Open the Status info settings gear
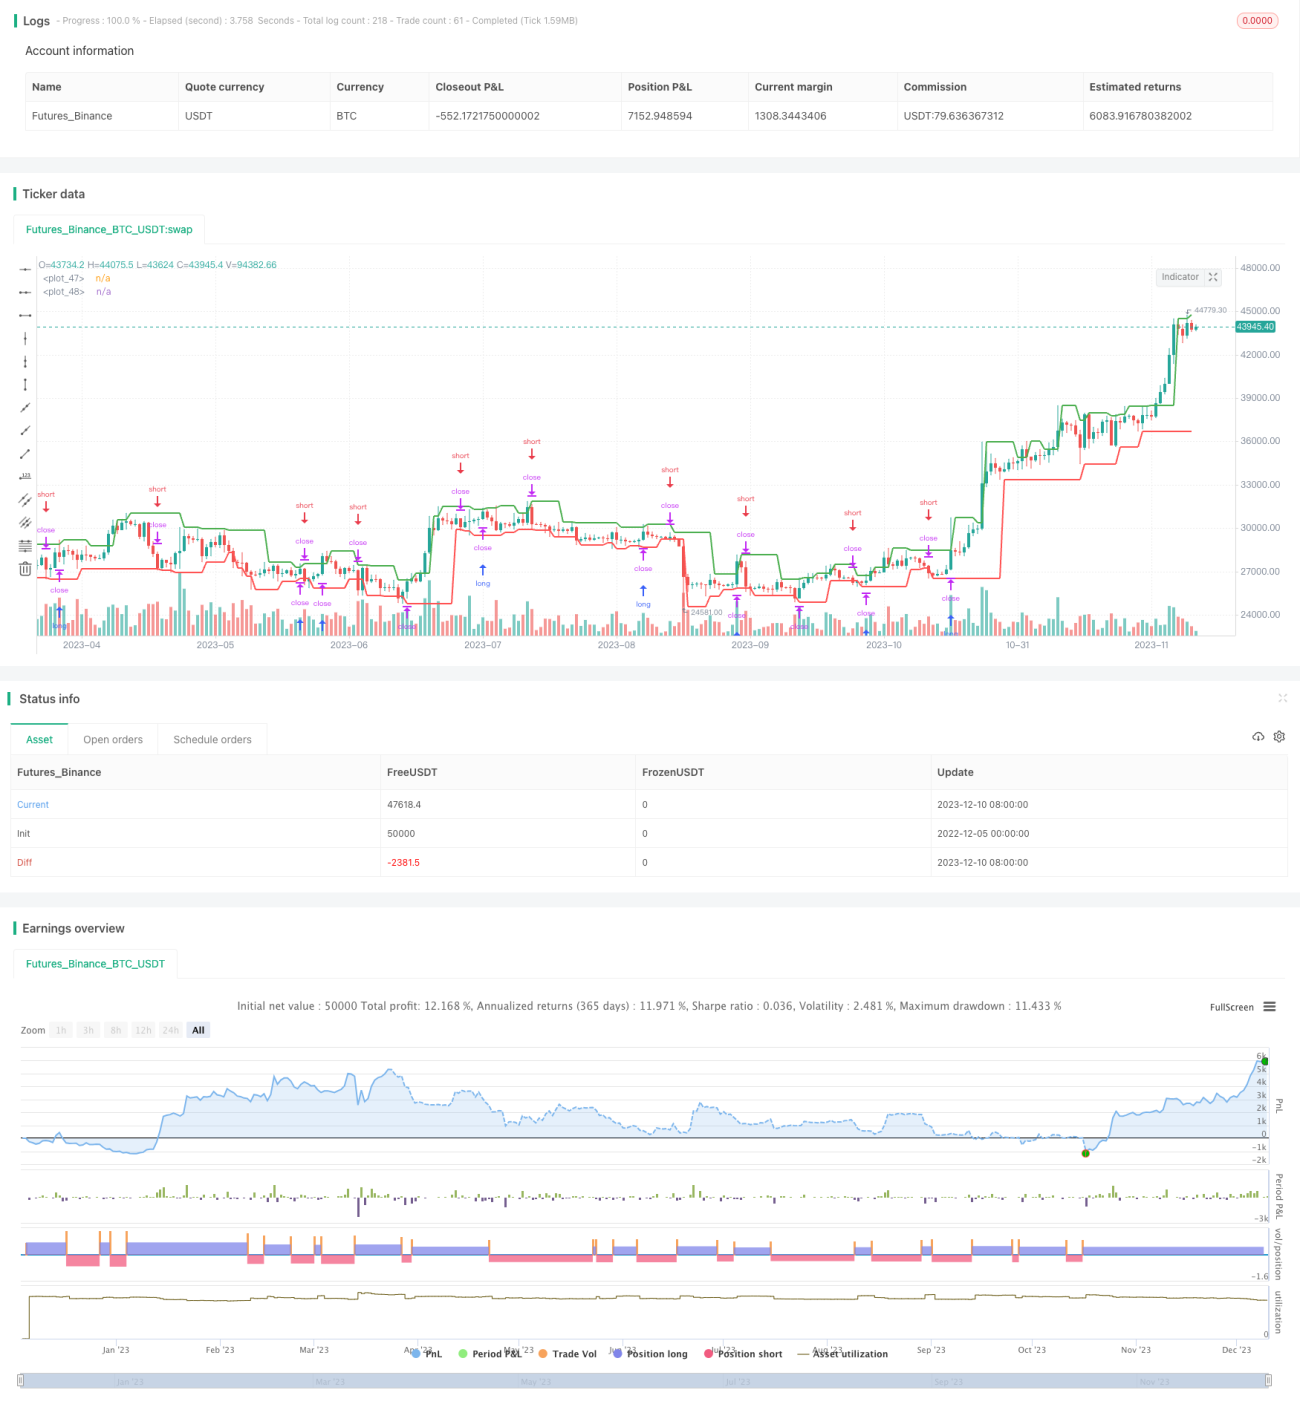The image size is (1300, 1410). pyautogui.click(x=1279, y=737)
